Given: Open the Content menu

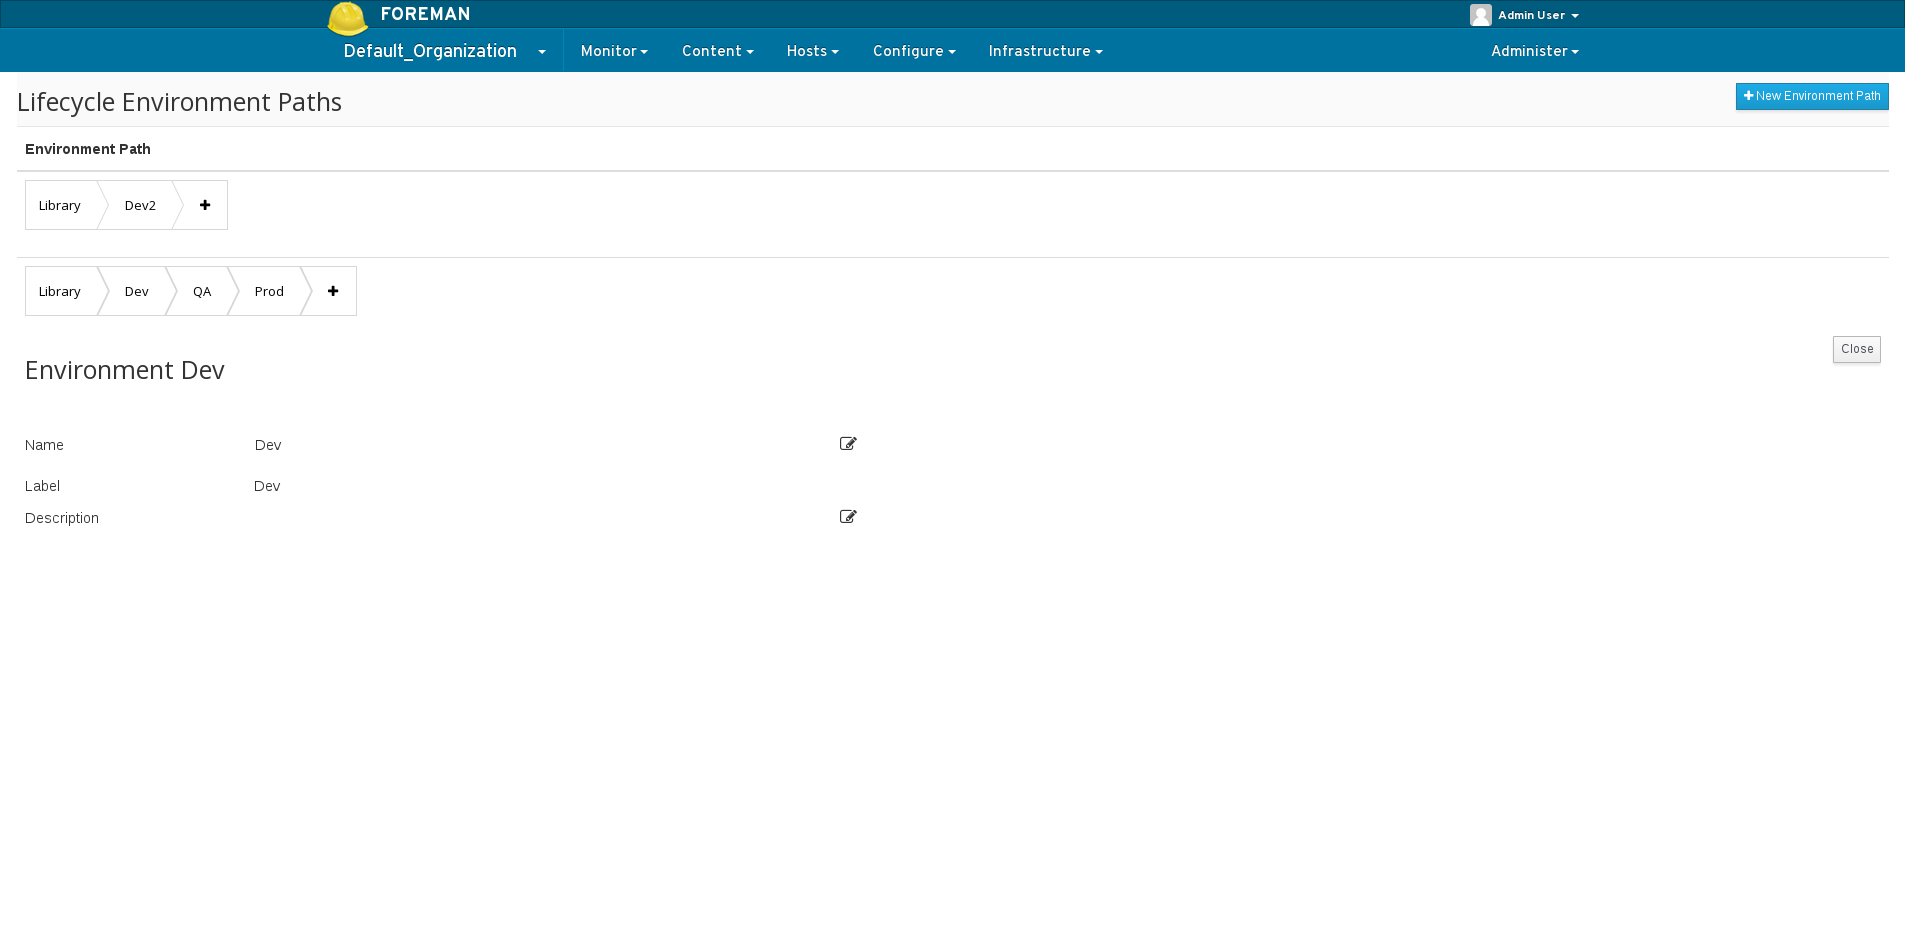Looking at the screenshot, I should (x=717, y=51).
